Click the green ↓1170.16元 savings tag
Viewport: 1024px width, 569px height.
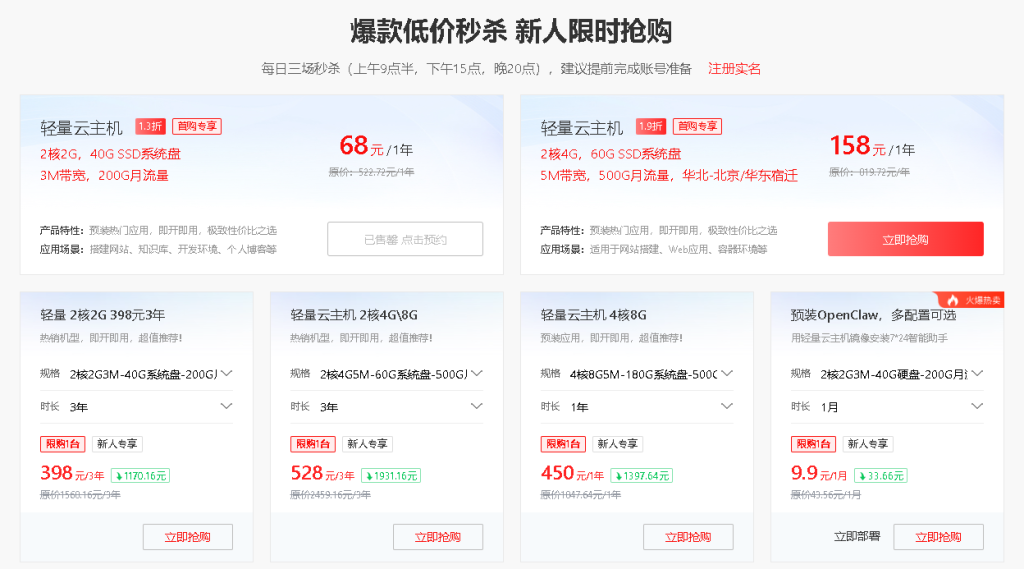coord(140,475)
